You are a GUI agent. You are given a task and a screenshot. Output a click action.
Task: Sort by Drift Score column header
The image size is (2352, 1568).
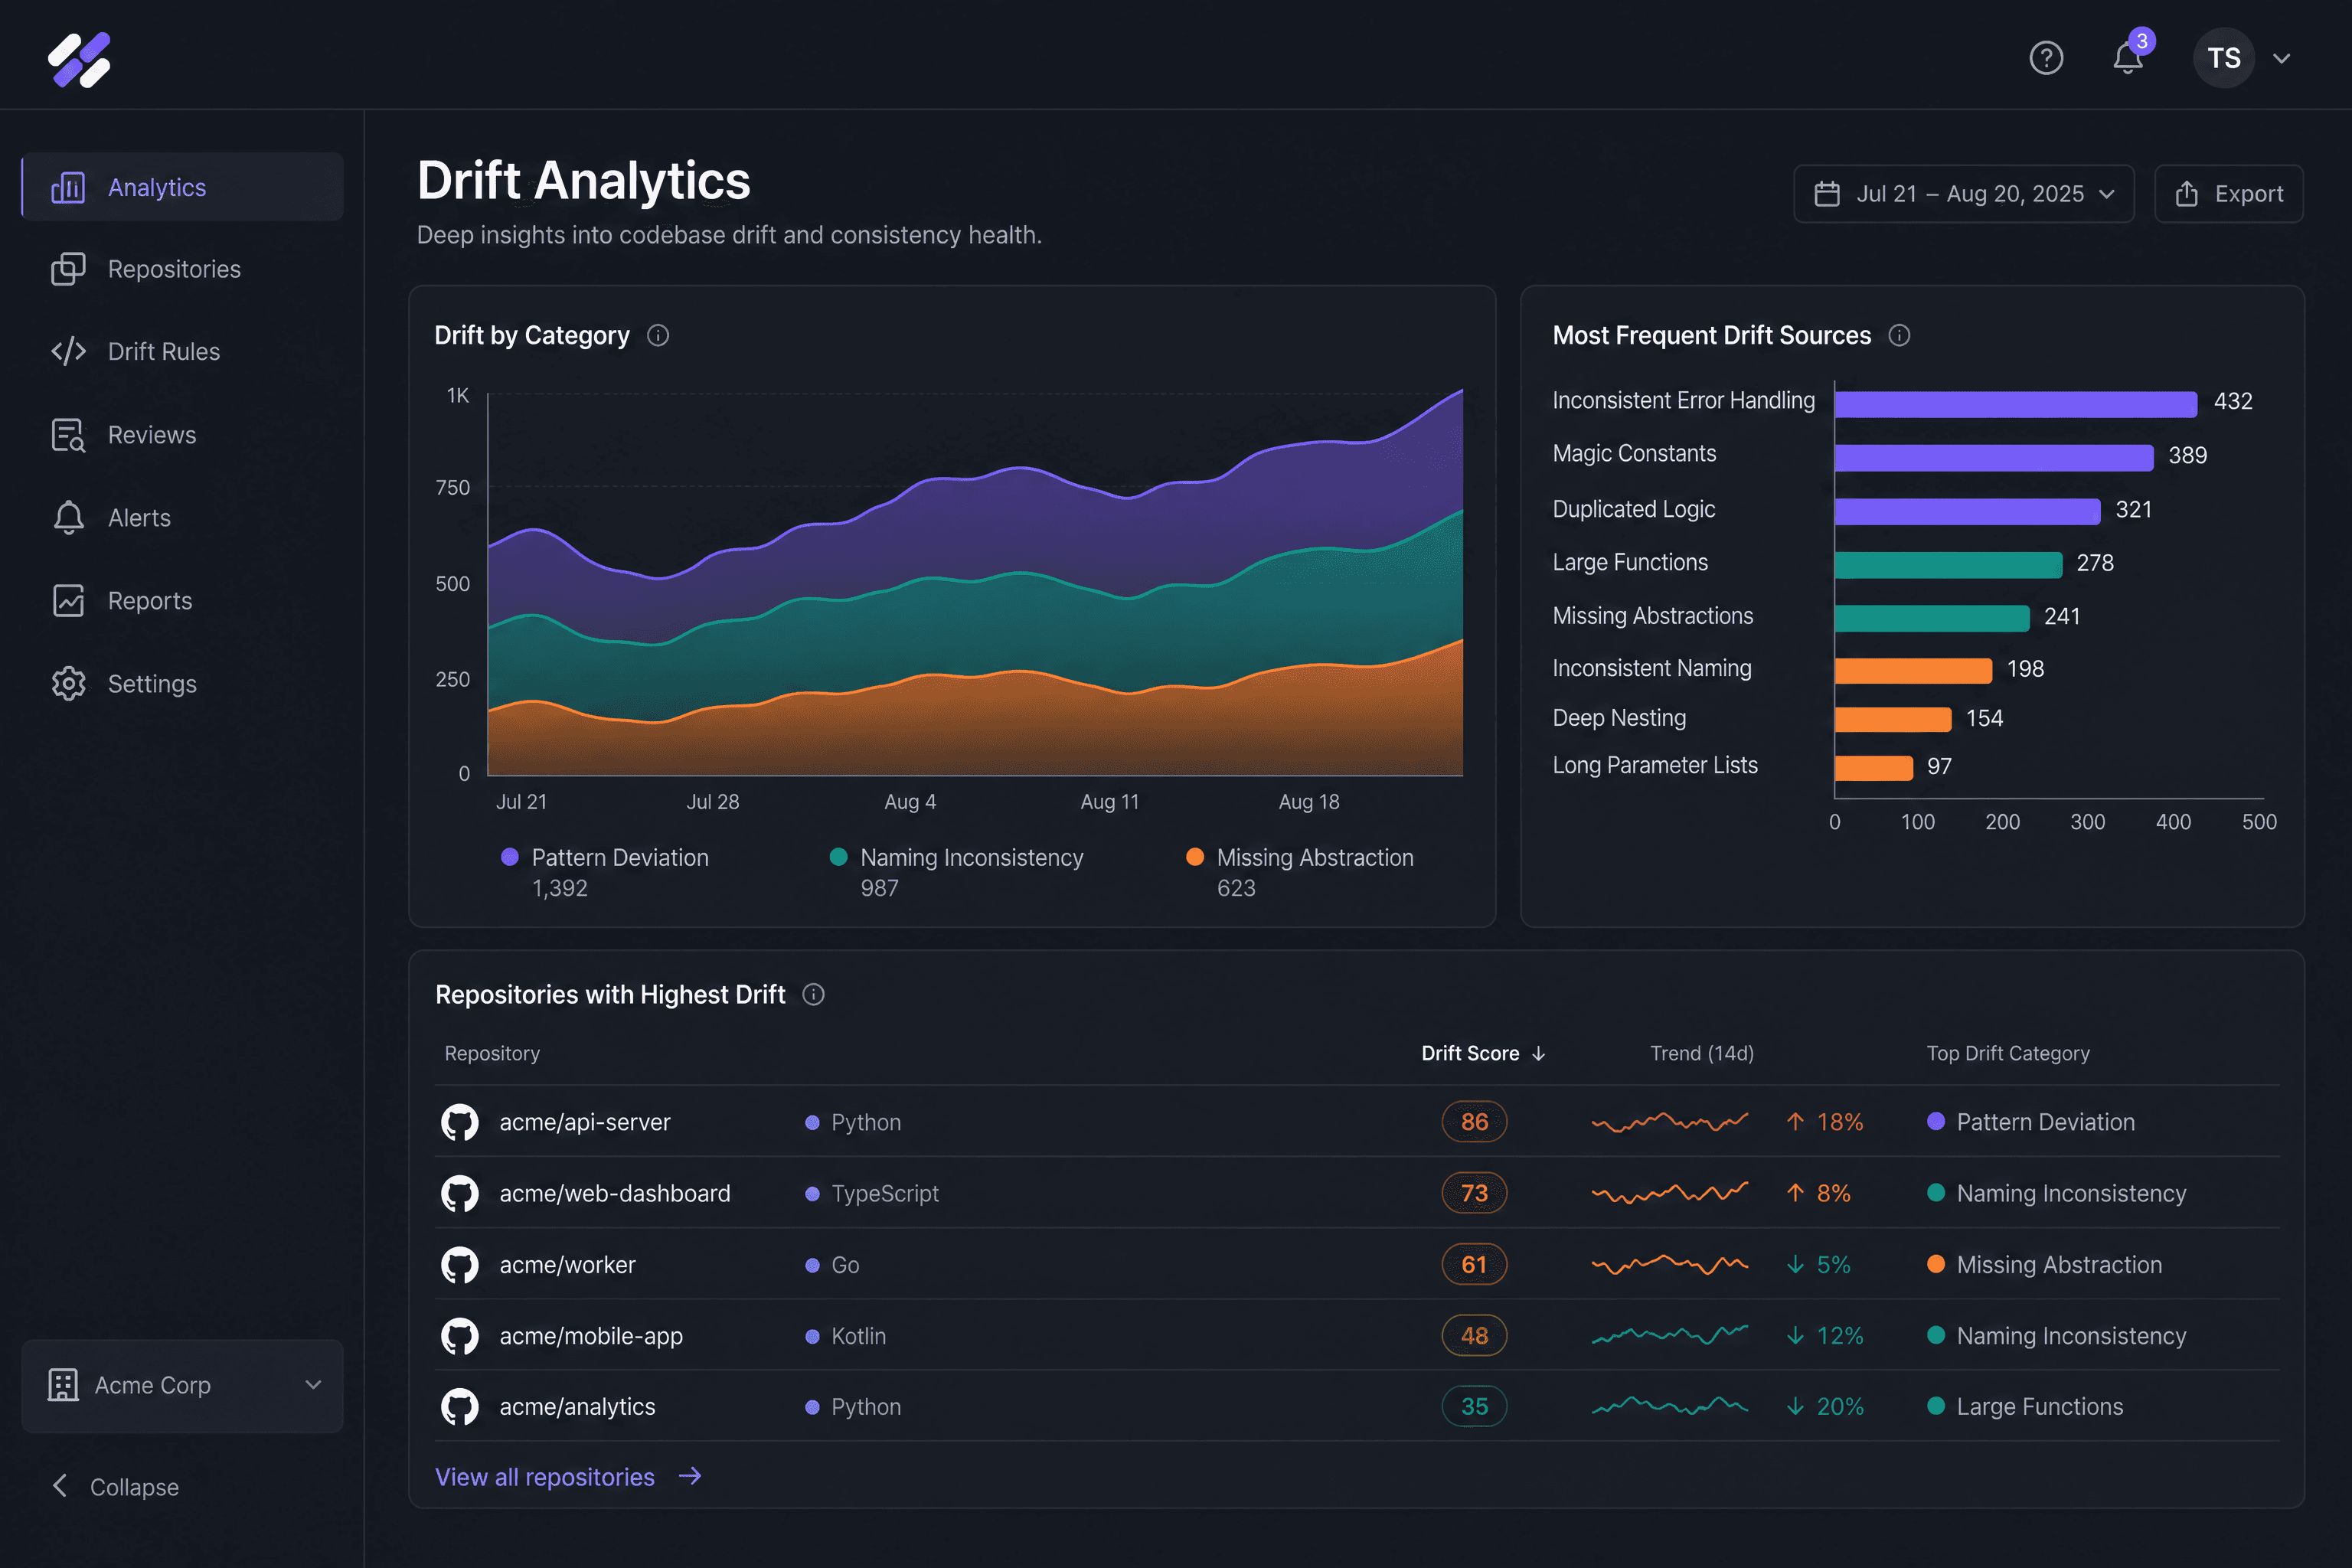pyautogui.click(x=1484, y=1053)
